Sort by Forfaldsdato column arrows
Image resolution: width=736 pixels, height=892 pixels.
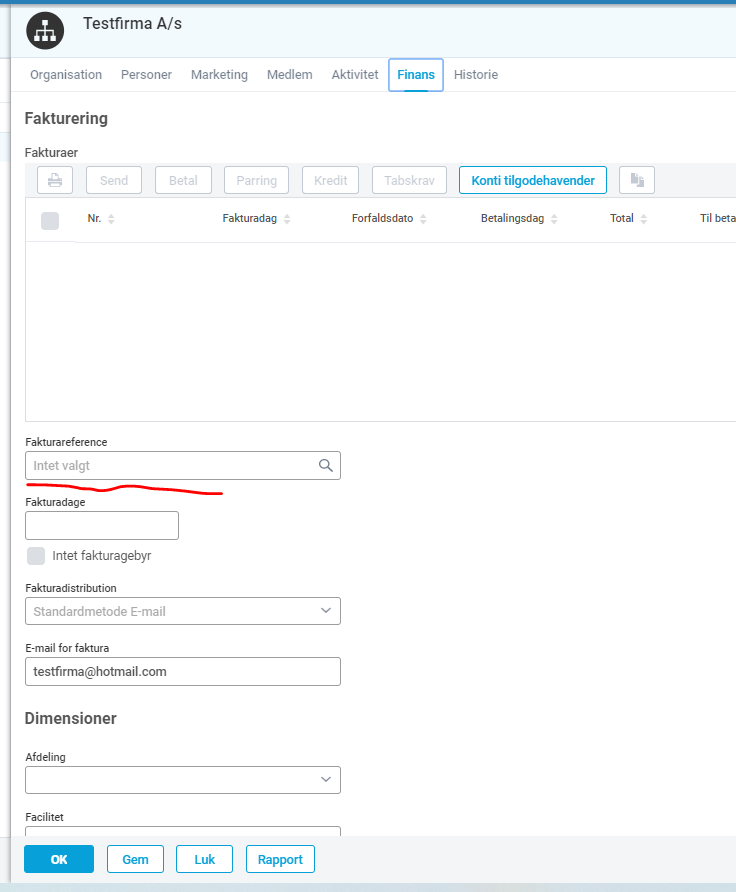pos(423,219)
